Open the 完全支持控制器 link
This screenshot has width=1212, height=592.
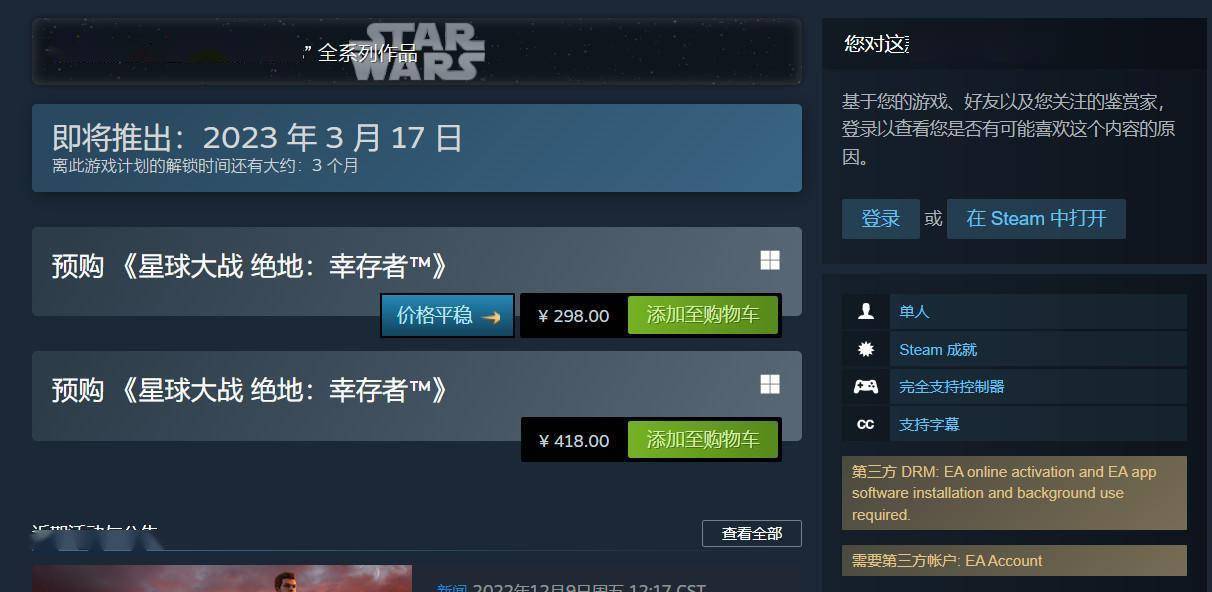coord(951,386)
